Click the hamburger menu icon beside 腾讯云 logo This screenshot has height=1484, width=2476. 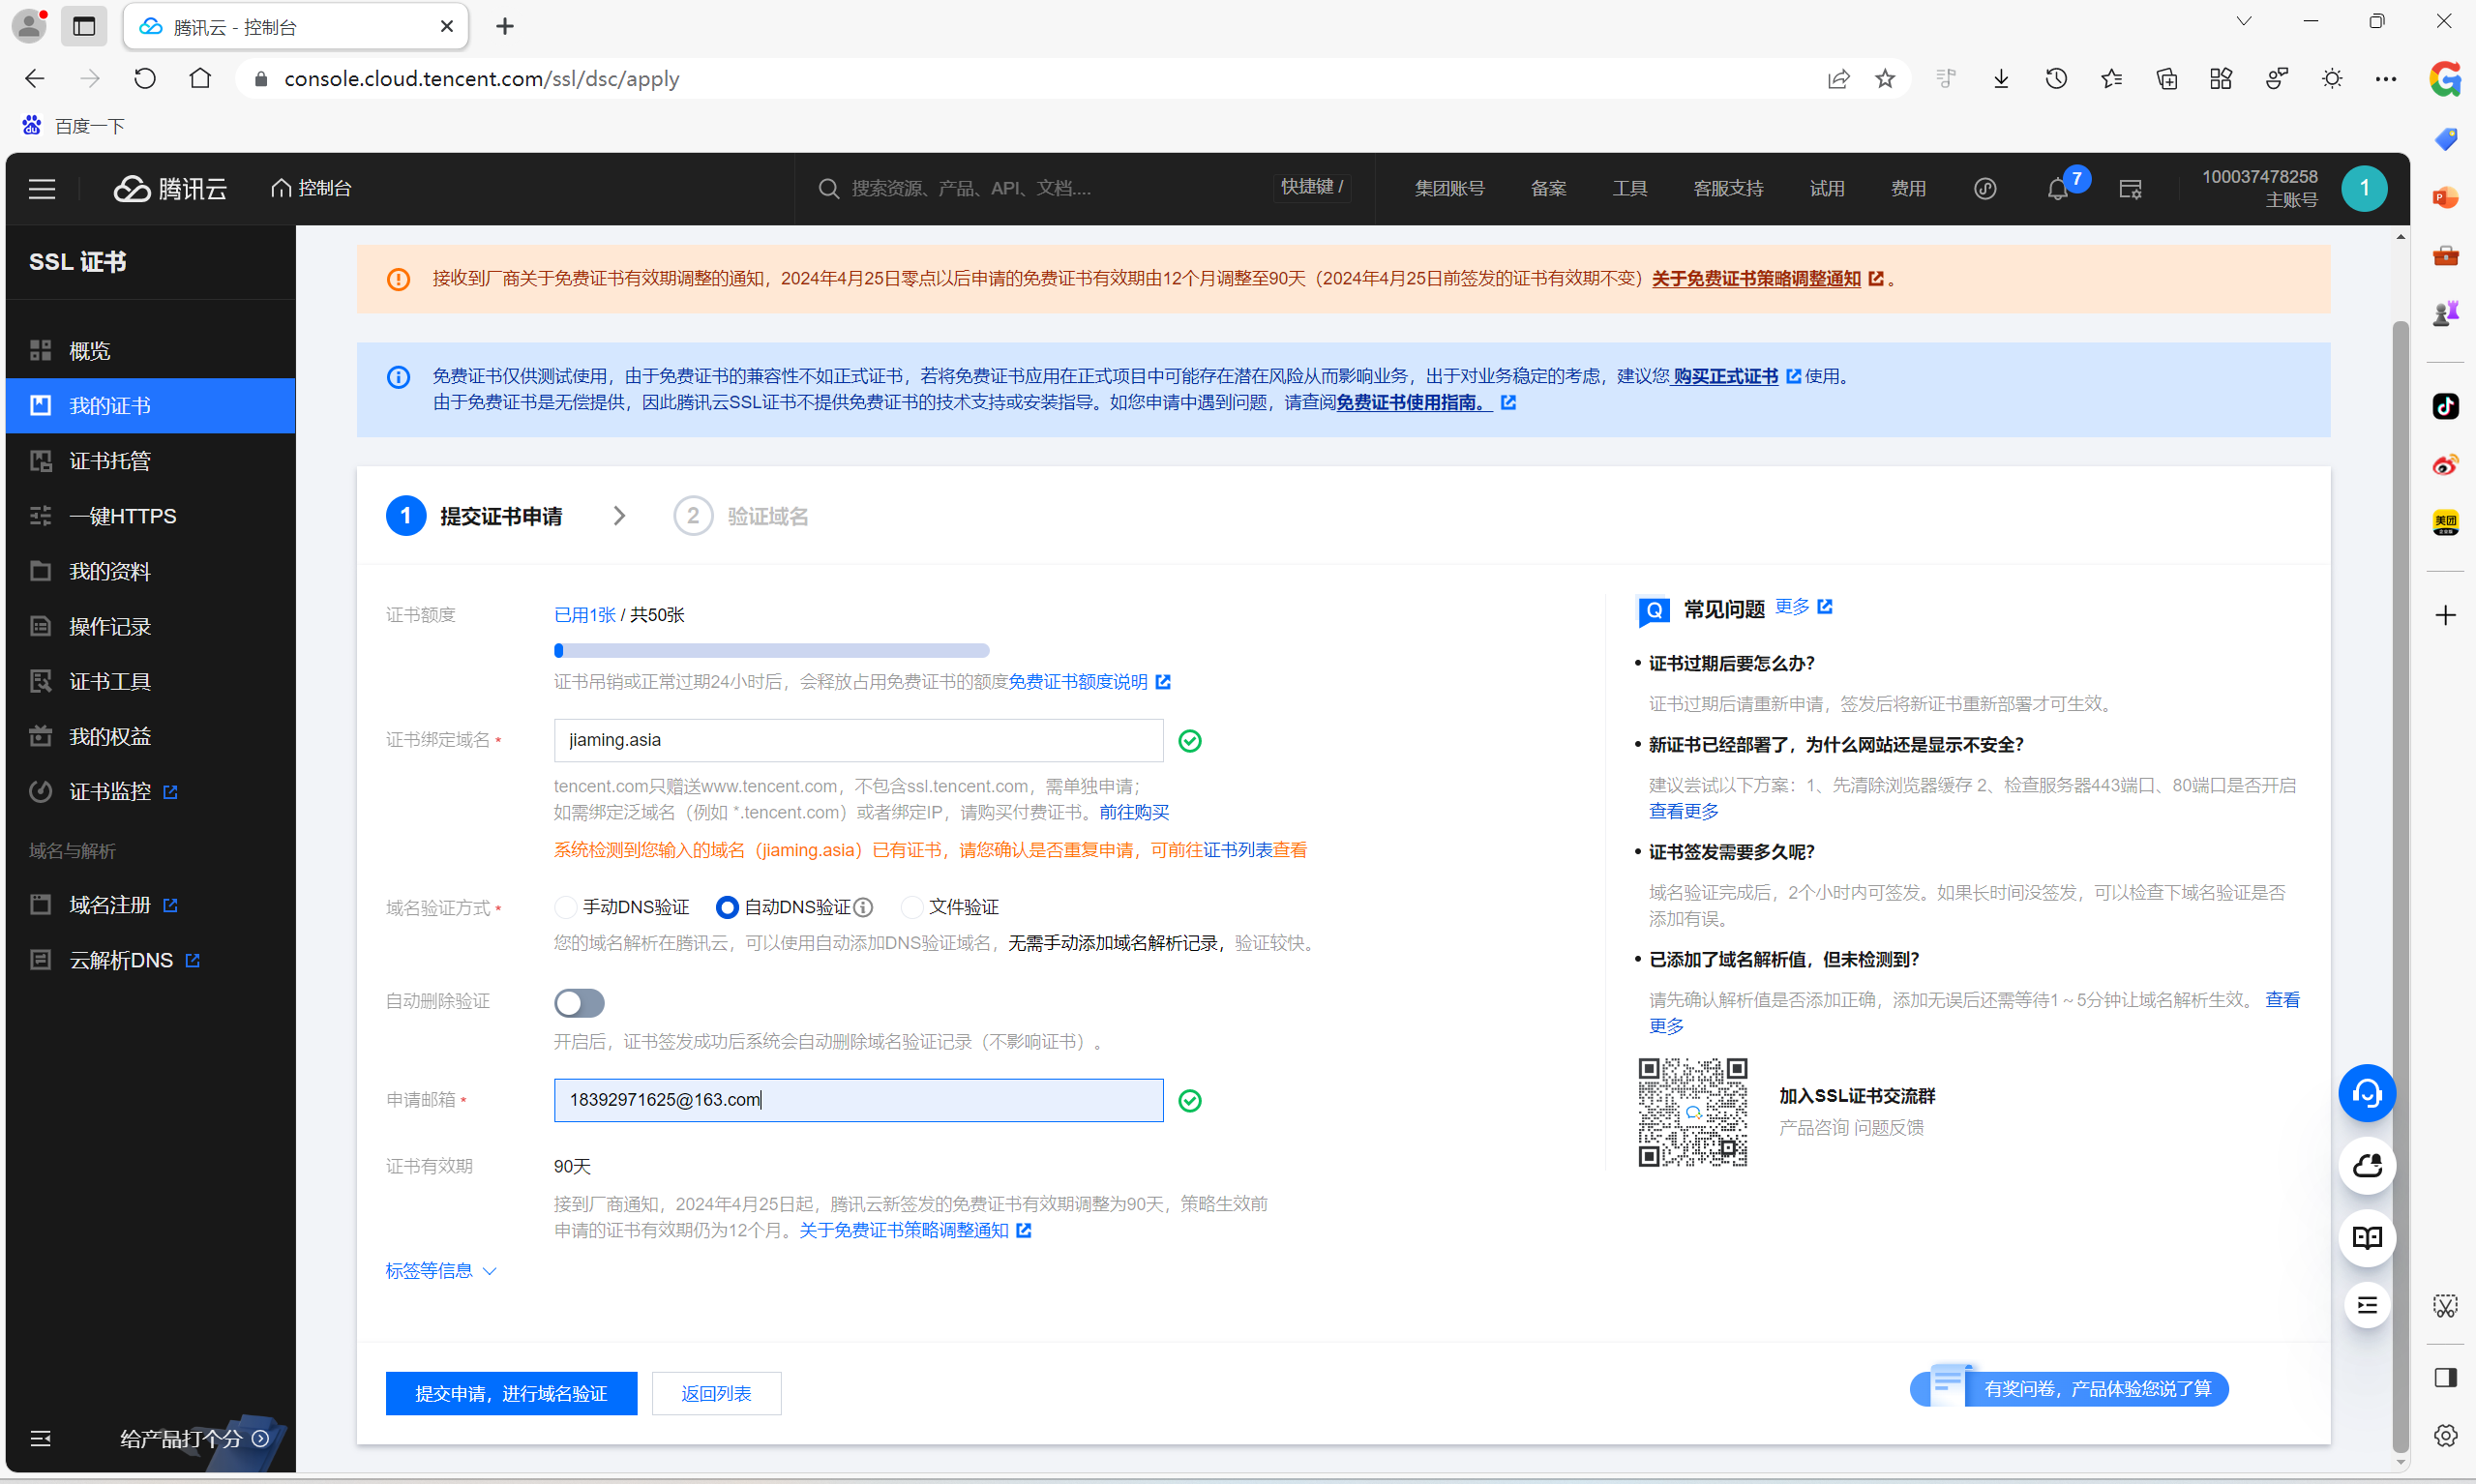(42, 189)
